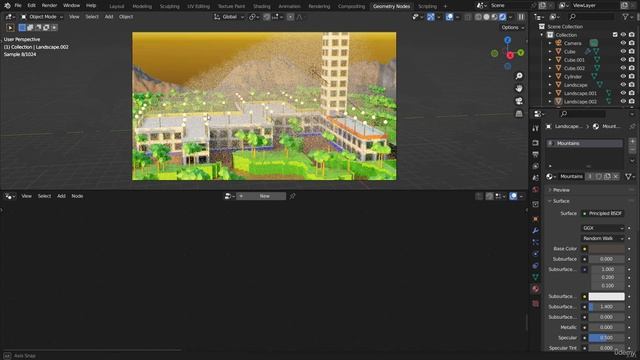This screenshot has height=360, width=640.
Task: Pause the viewport render preview
Action: (x=521, y=17)
